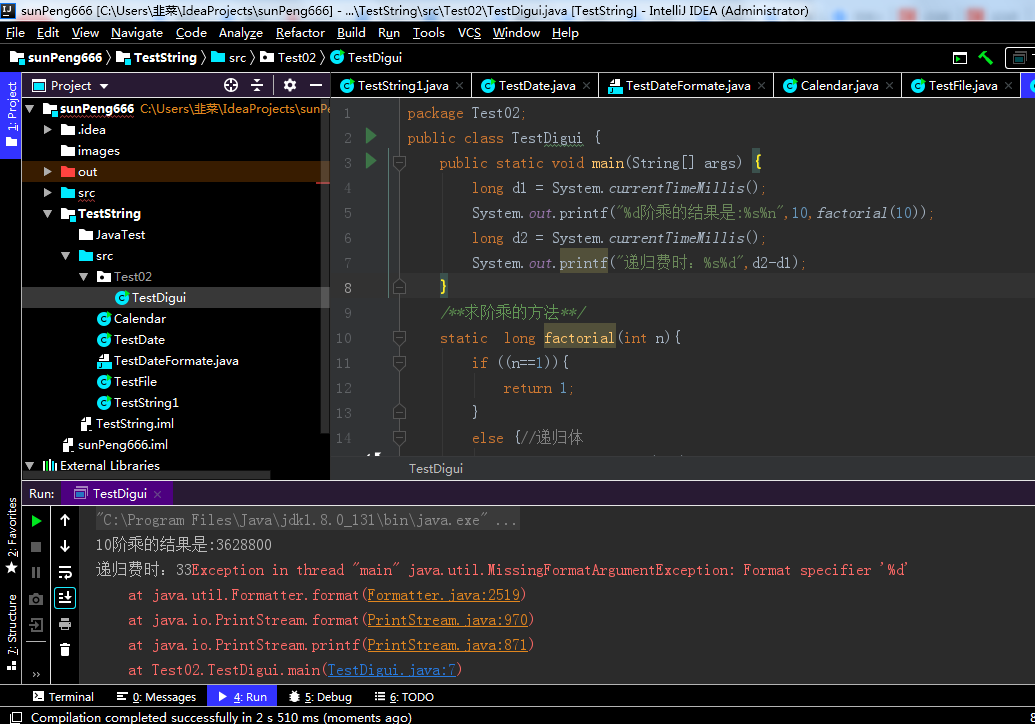The height and width of the screenshot is (724, 1035).
Task: Select TestDateFormate.java in project tree
Action: pos(176,361)
